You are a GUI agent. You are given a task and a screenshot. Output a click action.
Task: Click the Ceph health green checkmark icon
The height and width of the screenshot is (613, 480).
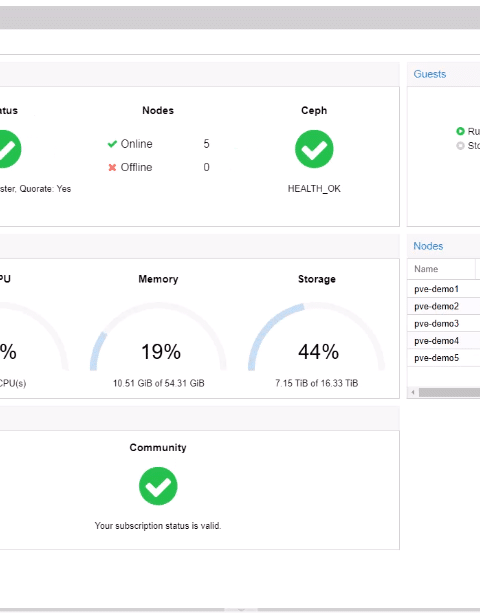click(x=314, y=149)
